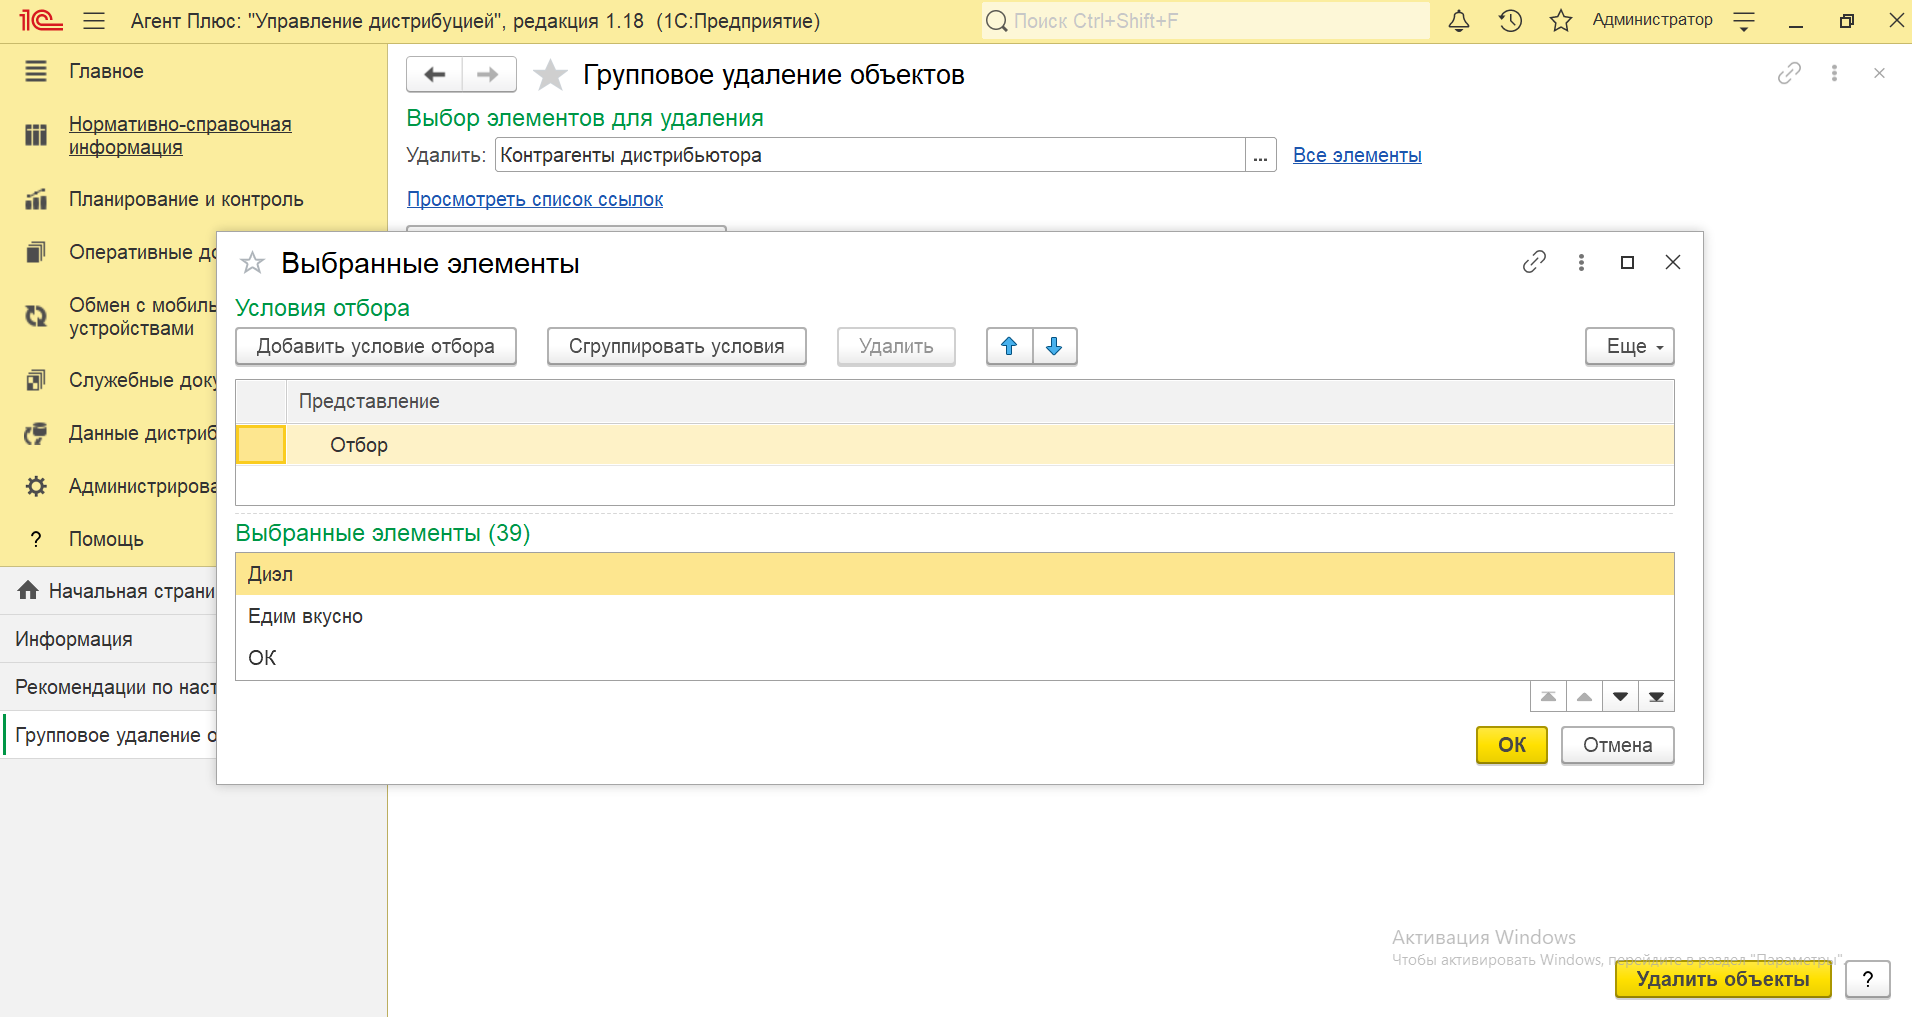Select the Отбор row
This screenshot has width=1912, height=1017.
[980, 445]
